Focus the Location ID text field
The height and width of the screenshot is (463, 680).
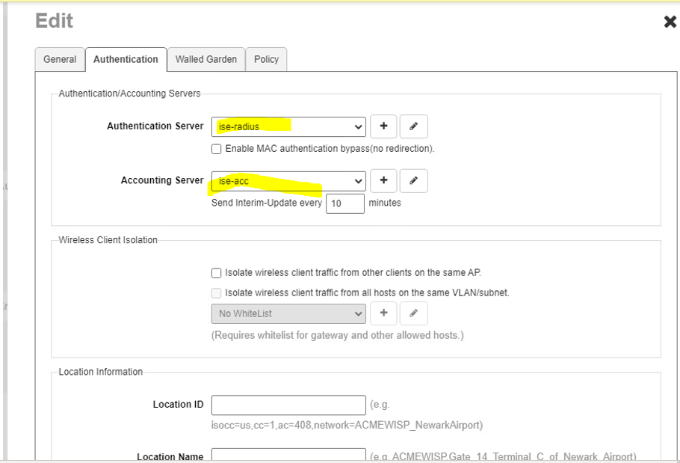click(x=288, y=405)
